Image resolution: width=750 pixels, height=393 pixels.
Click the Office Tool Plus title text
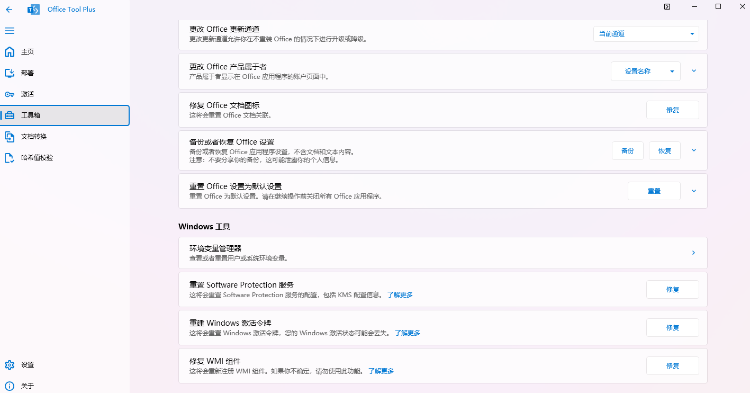pyautogui.click(x=71, y=9)
